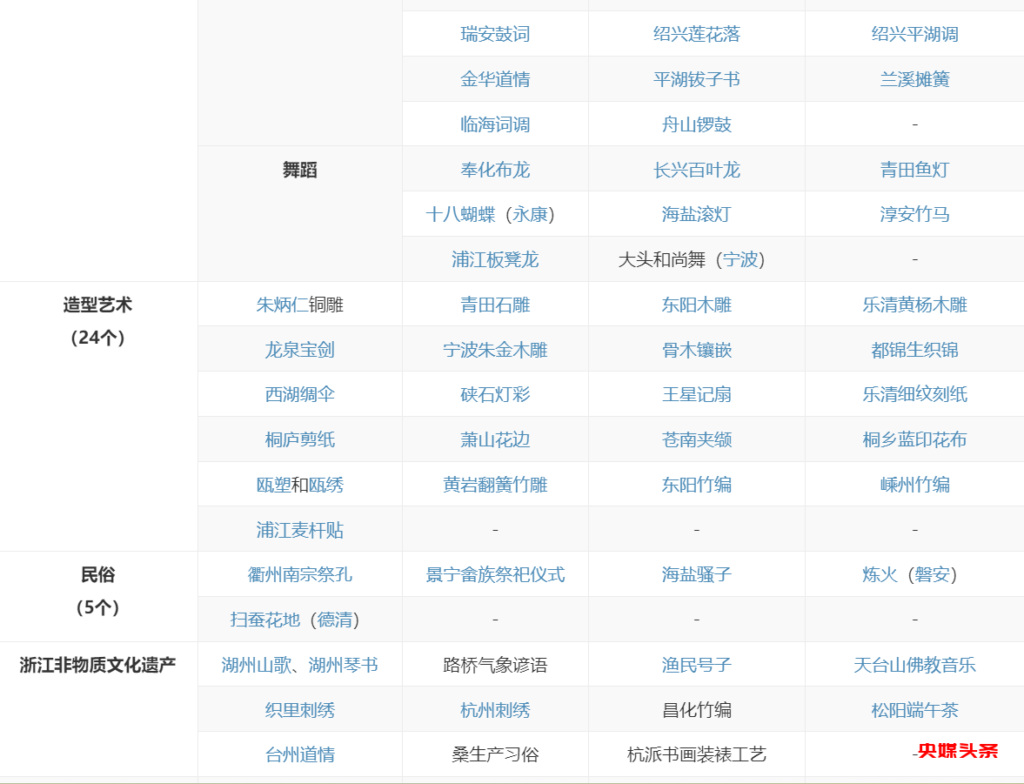Open the 兰溪摊簧 page
Image resolution: width=1024 pixels, height=784 pixels.
click(913, 79)
